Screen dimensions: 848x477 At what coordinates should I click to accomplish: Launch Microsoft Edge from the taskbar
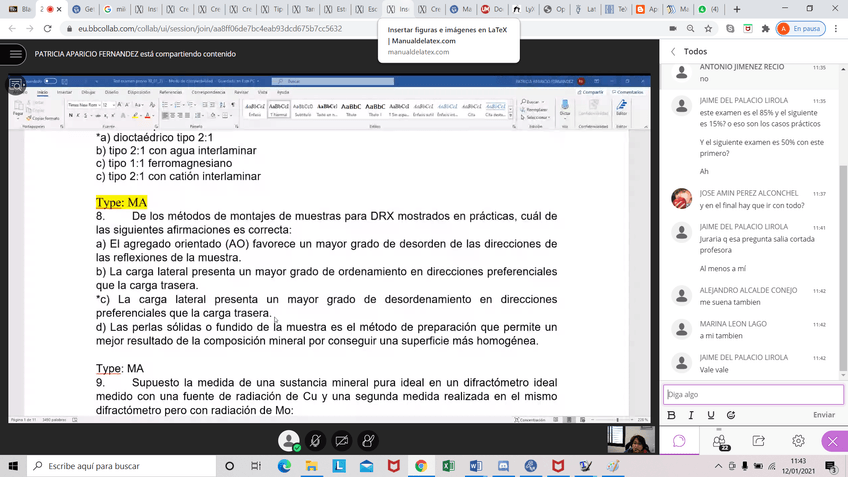point(284,466)
